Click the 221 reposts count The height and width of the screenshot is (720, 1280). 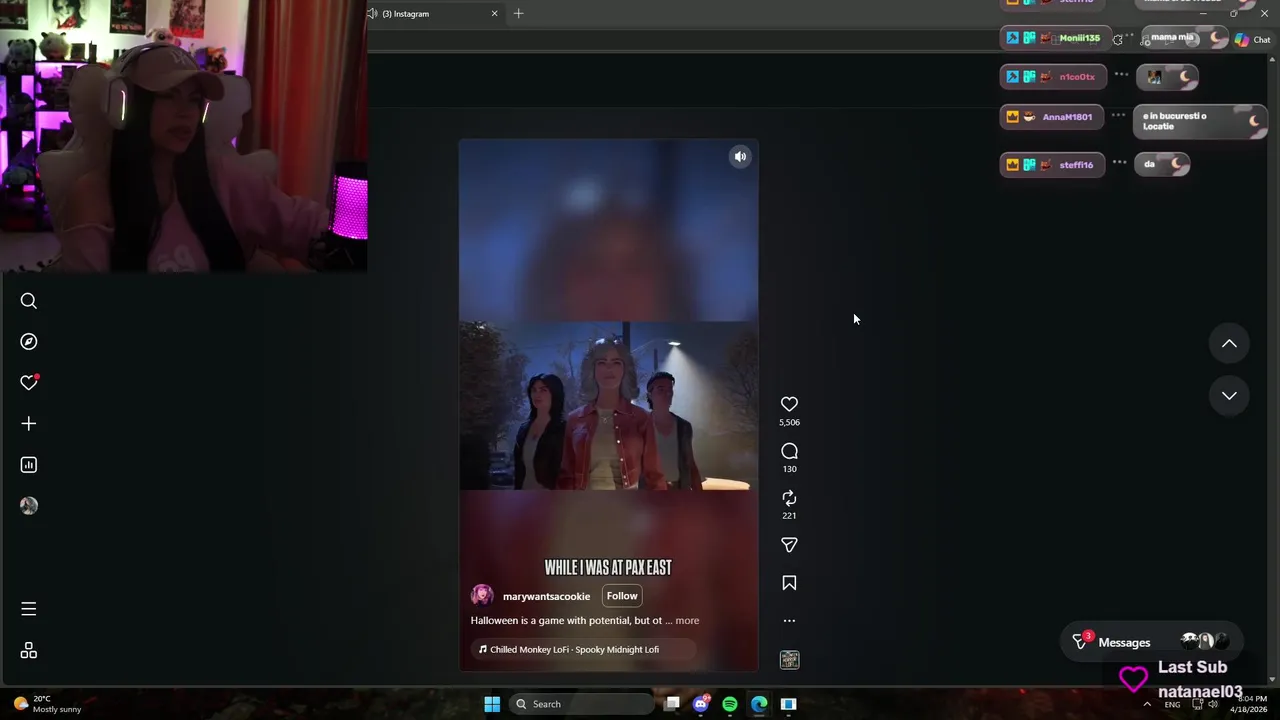coord(789,516)
